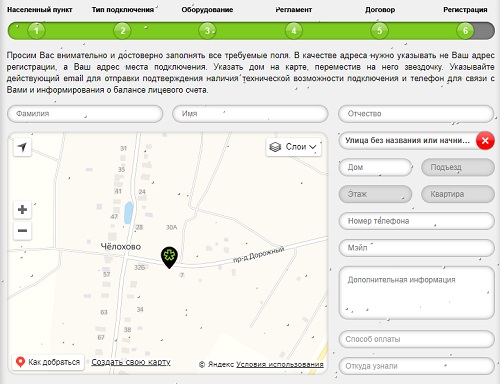500x384 pixels.
Task: Click house number 30А on map
Action: pos(172,227)
